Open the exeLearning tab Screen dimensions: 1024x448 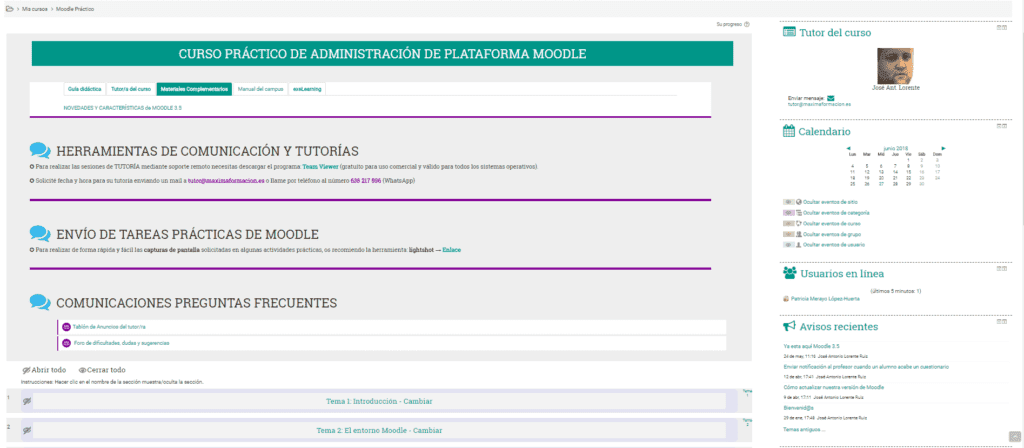tap(307, 89)
